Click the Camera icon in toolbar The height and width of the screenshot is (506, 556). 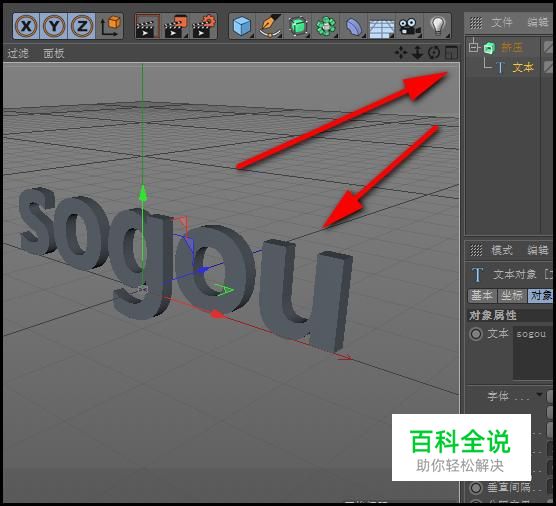pyautogui.click(x=409, y=27)
